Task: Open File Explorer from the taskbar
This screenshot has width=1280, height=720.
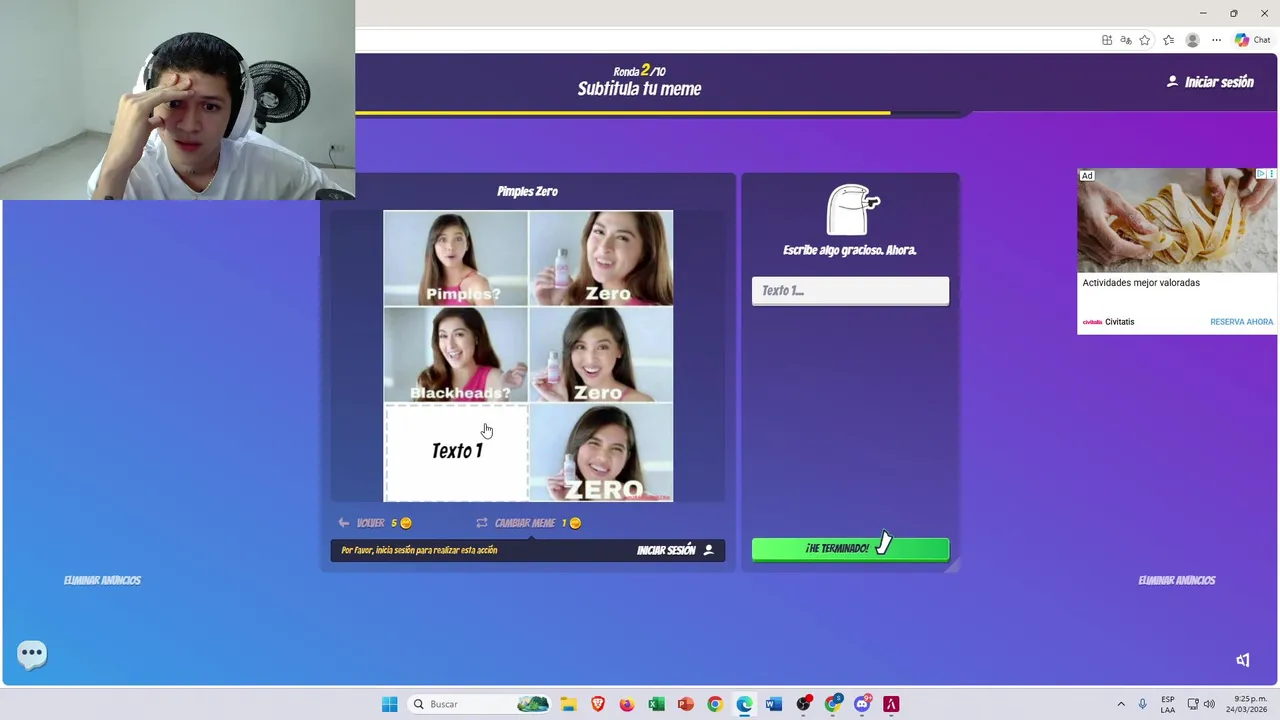Action: pyautogui.click(x=568, y=704)
